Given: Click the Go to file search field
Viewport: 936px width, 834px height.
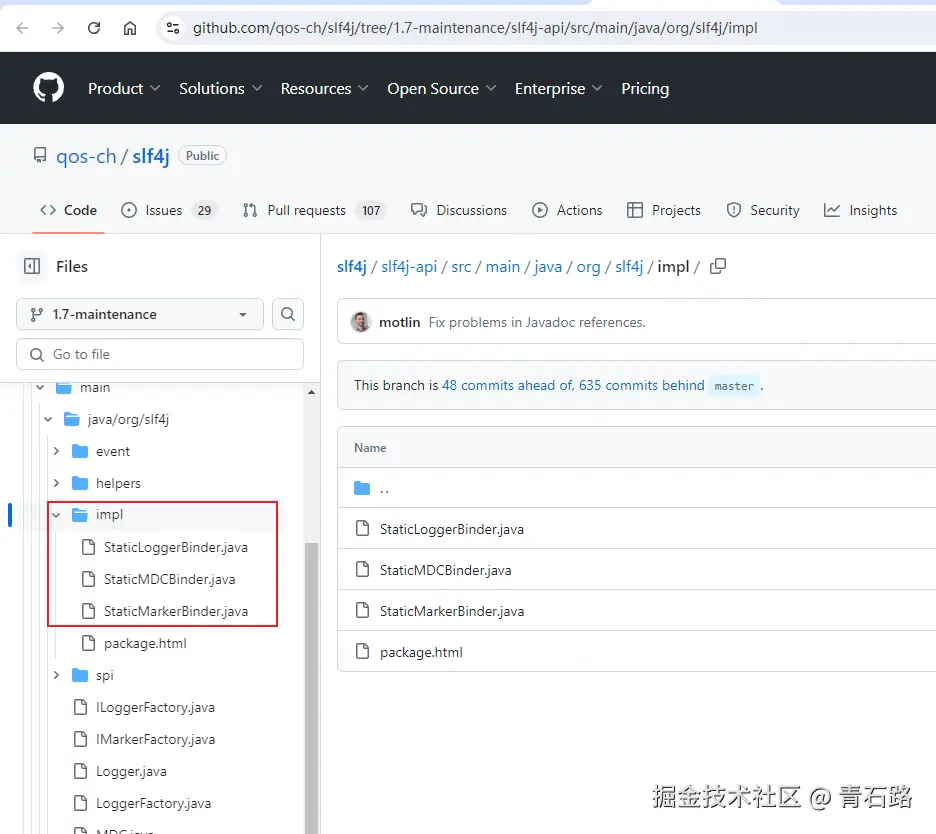Looking at the screenshot, I should [160, 354].
